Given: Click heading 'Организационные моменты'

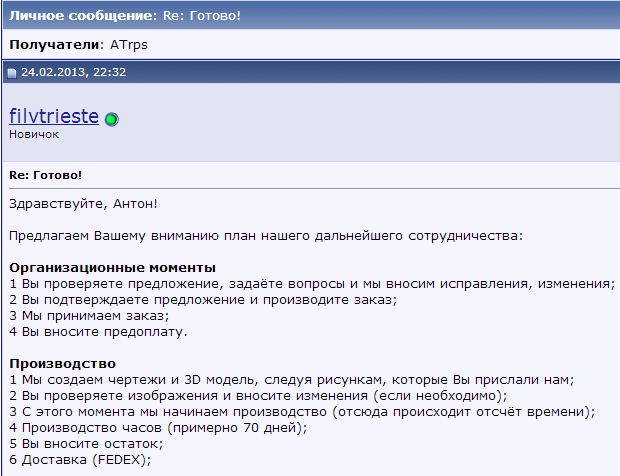Looking at the screenshot, I should [112, 268].
